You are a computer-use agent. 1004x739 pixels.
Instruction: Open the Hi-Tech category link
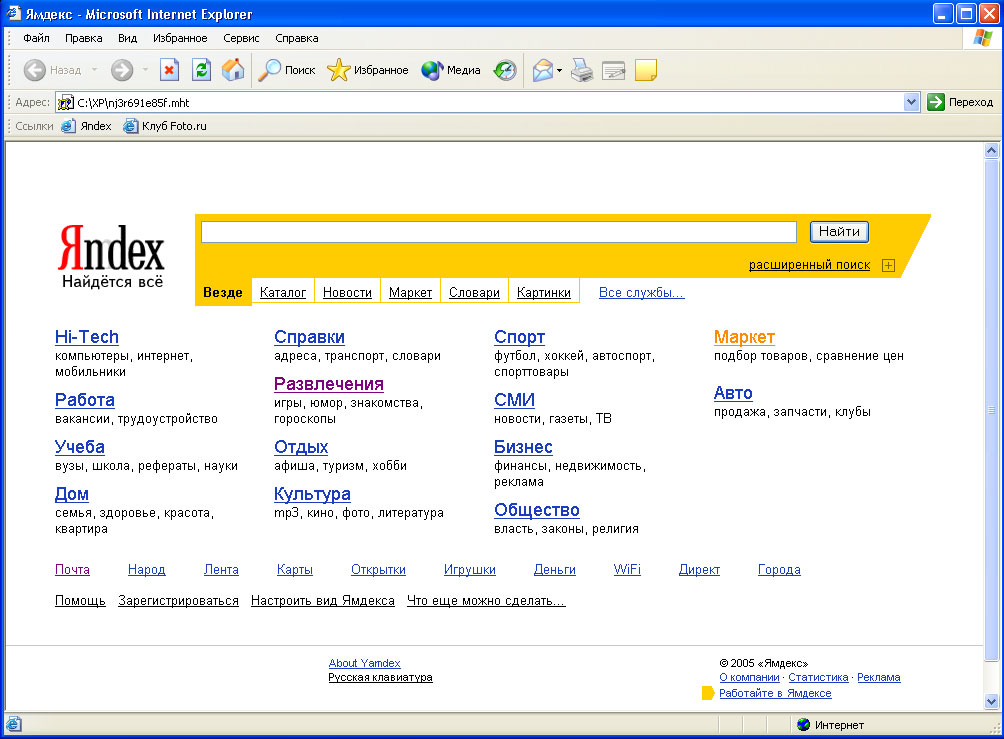pos(86,337)
